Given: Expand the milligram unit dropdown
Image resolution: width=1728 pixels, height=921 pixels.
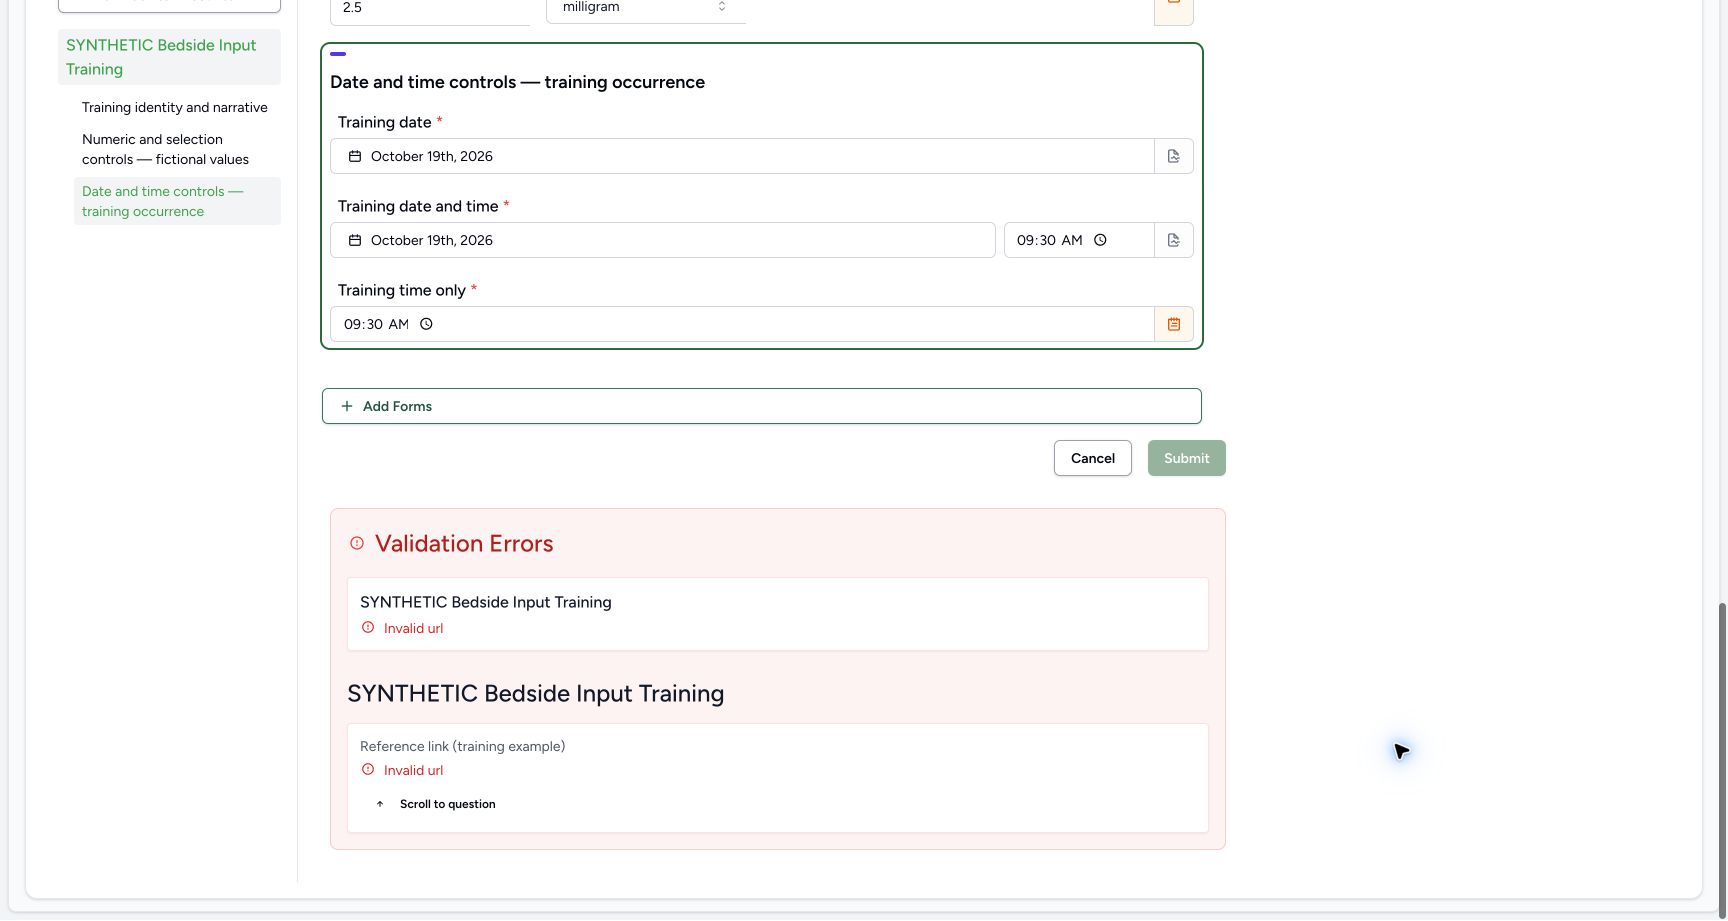Looking at the screenshot, I should pos(646,8).
